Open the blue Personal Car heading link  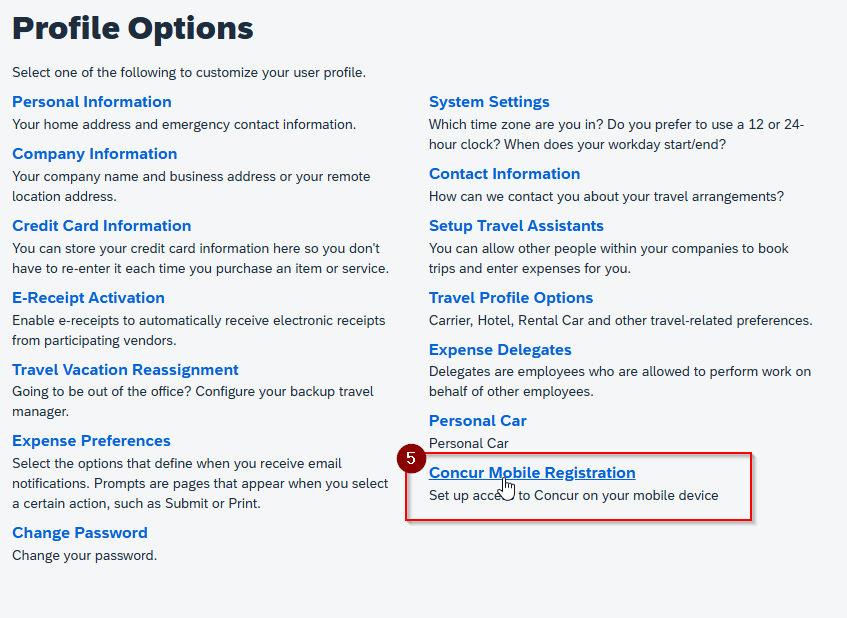click(x=478, y=421)
